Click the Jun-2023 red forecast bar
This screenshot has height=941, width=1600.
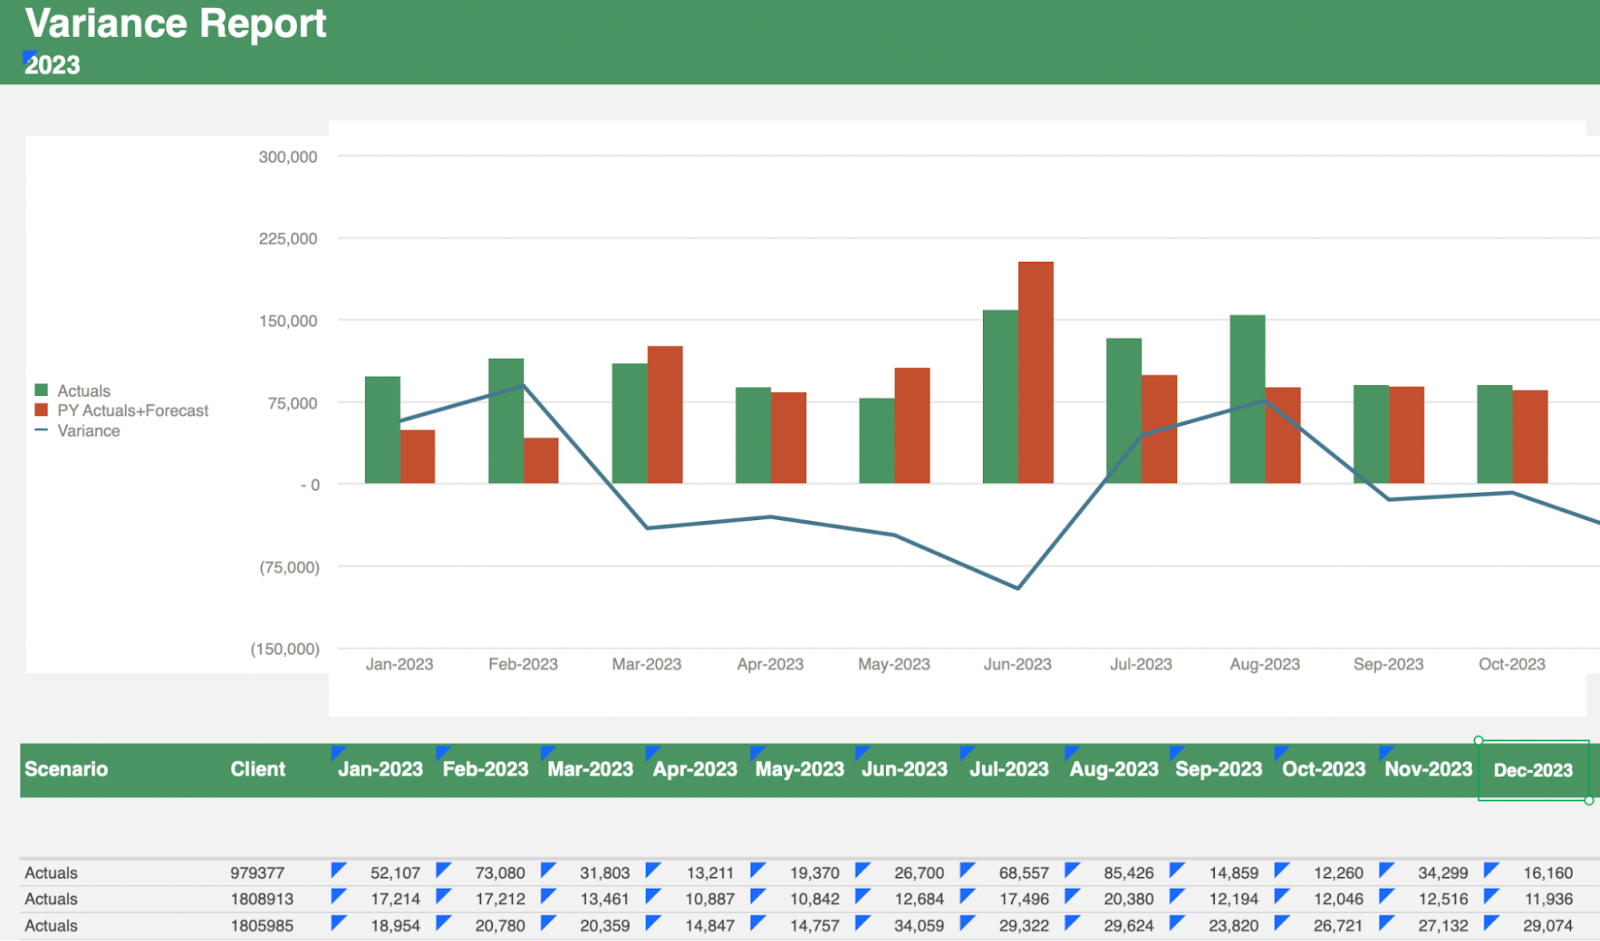[x=1035, y=372]
